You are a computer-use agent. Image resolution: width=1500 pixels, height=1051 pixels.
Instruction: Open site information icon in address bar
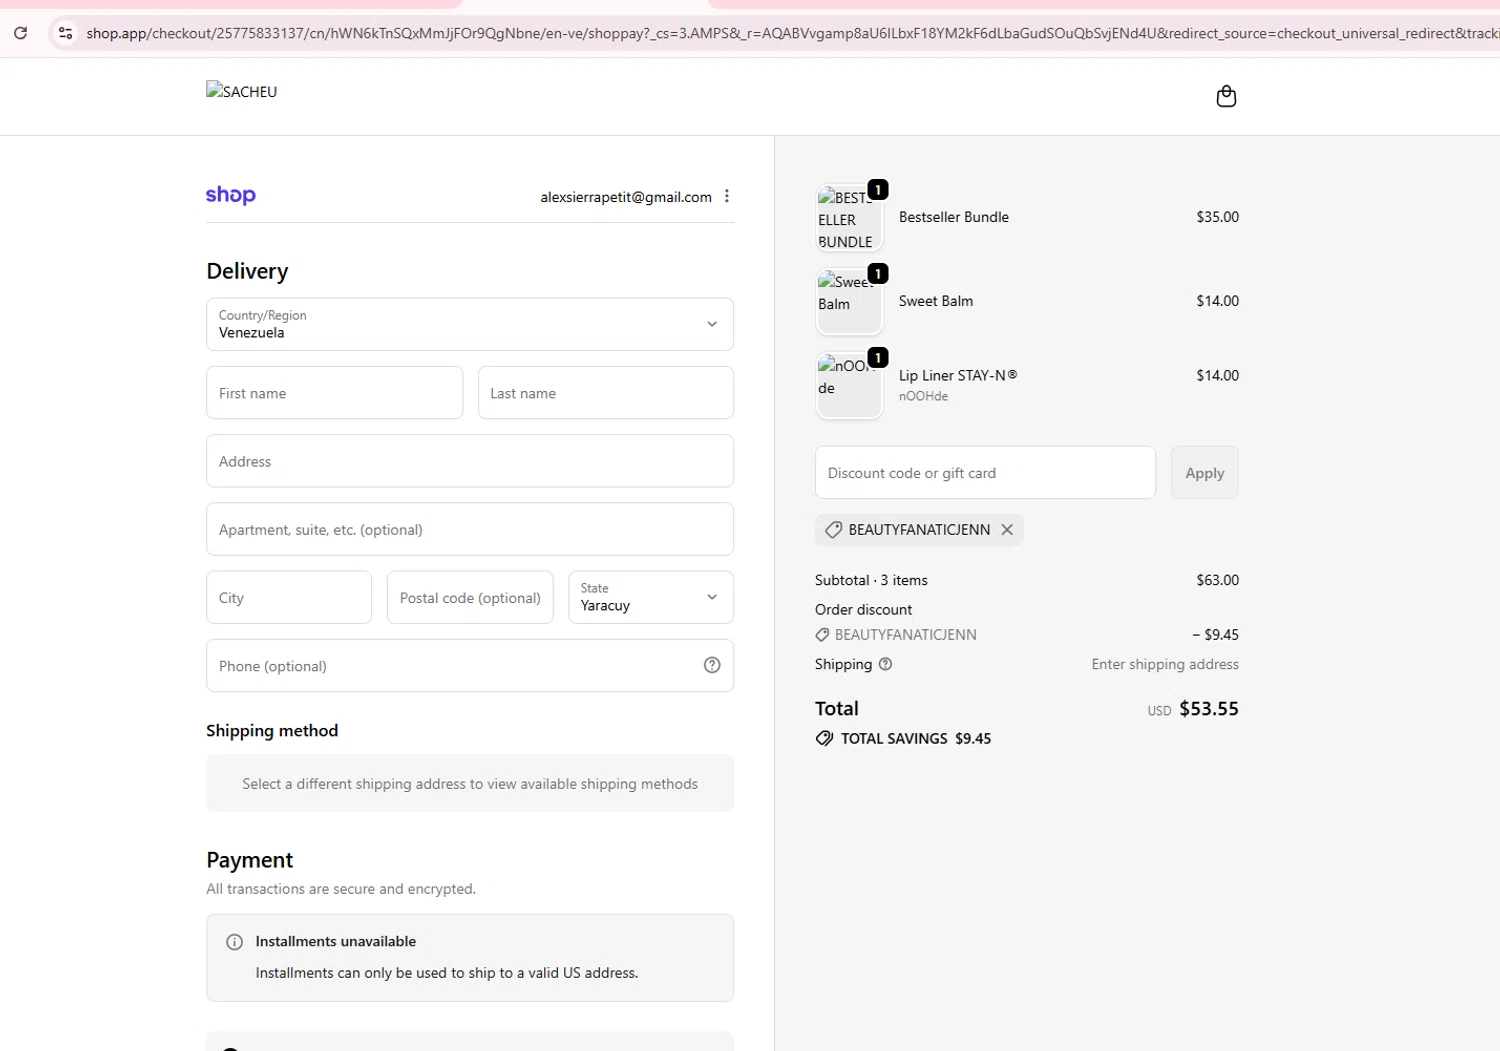coord(65,33)
